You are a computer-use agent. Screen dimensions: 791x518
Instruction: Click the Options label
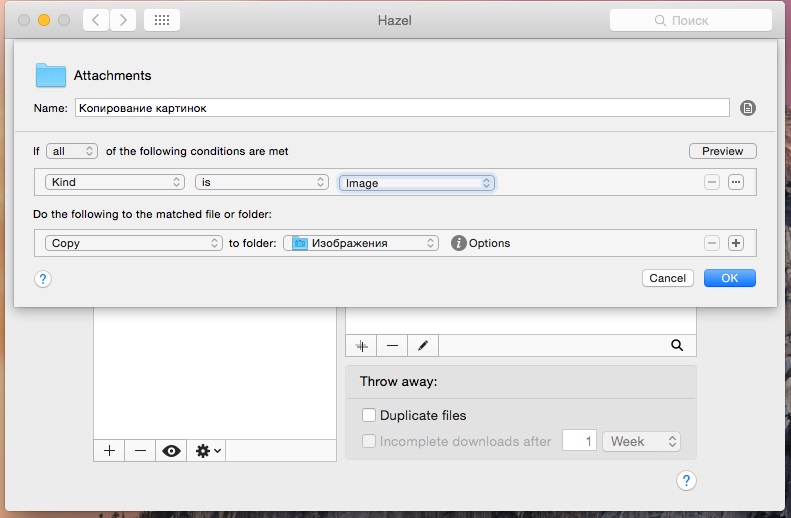489,243
